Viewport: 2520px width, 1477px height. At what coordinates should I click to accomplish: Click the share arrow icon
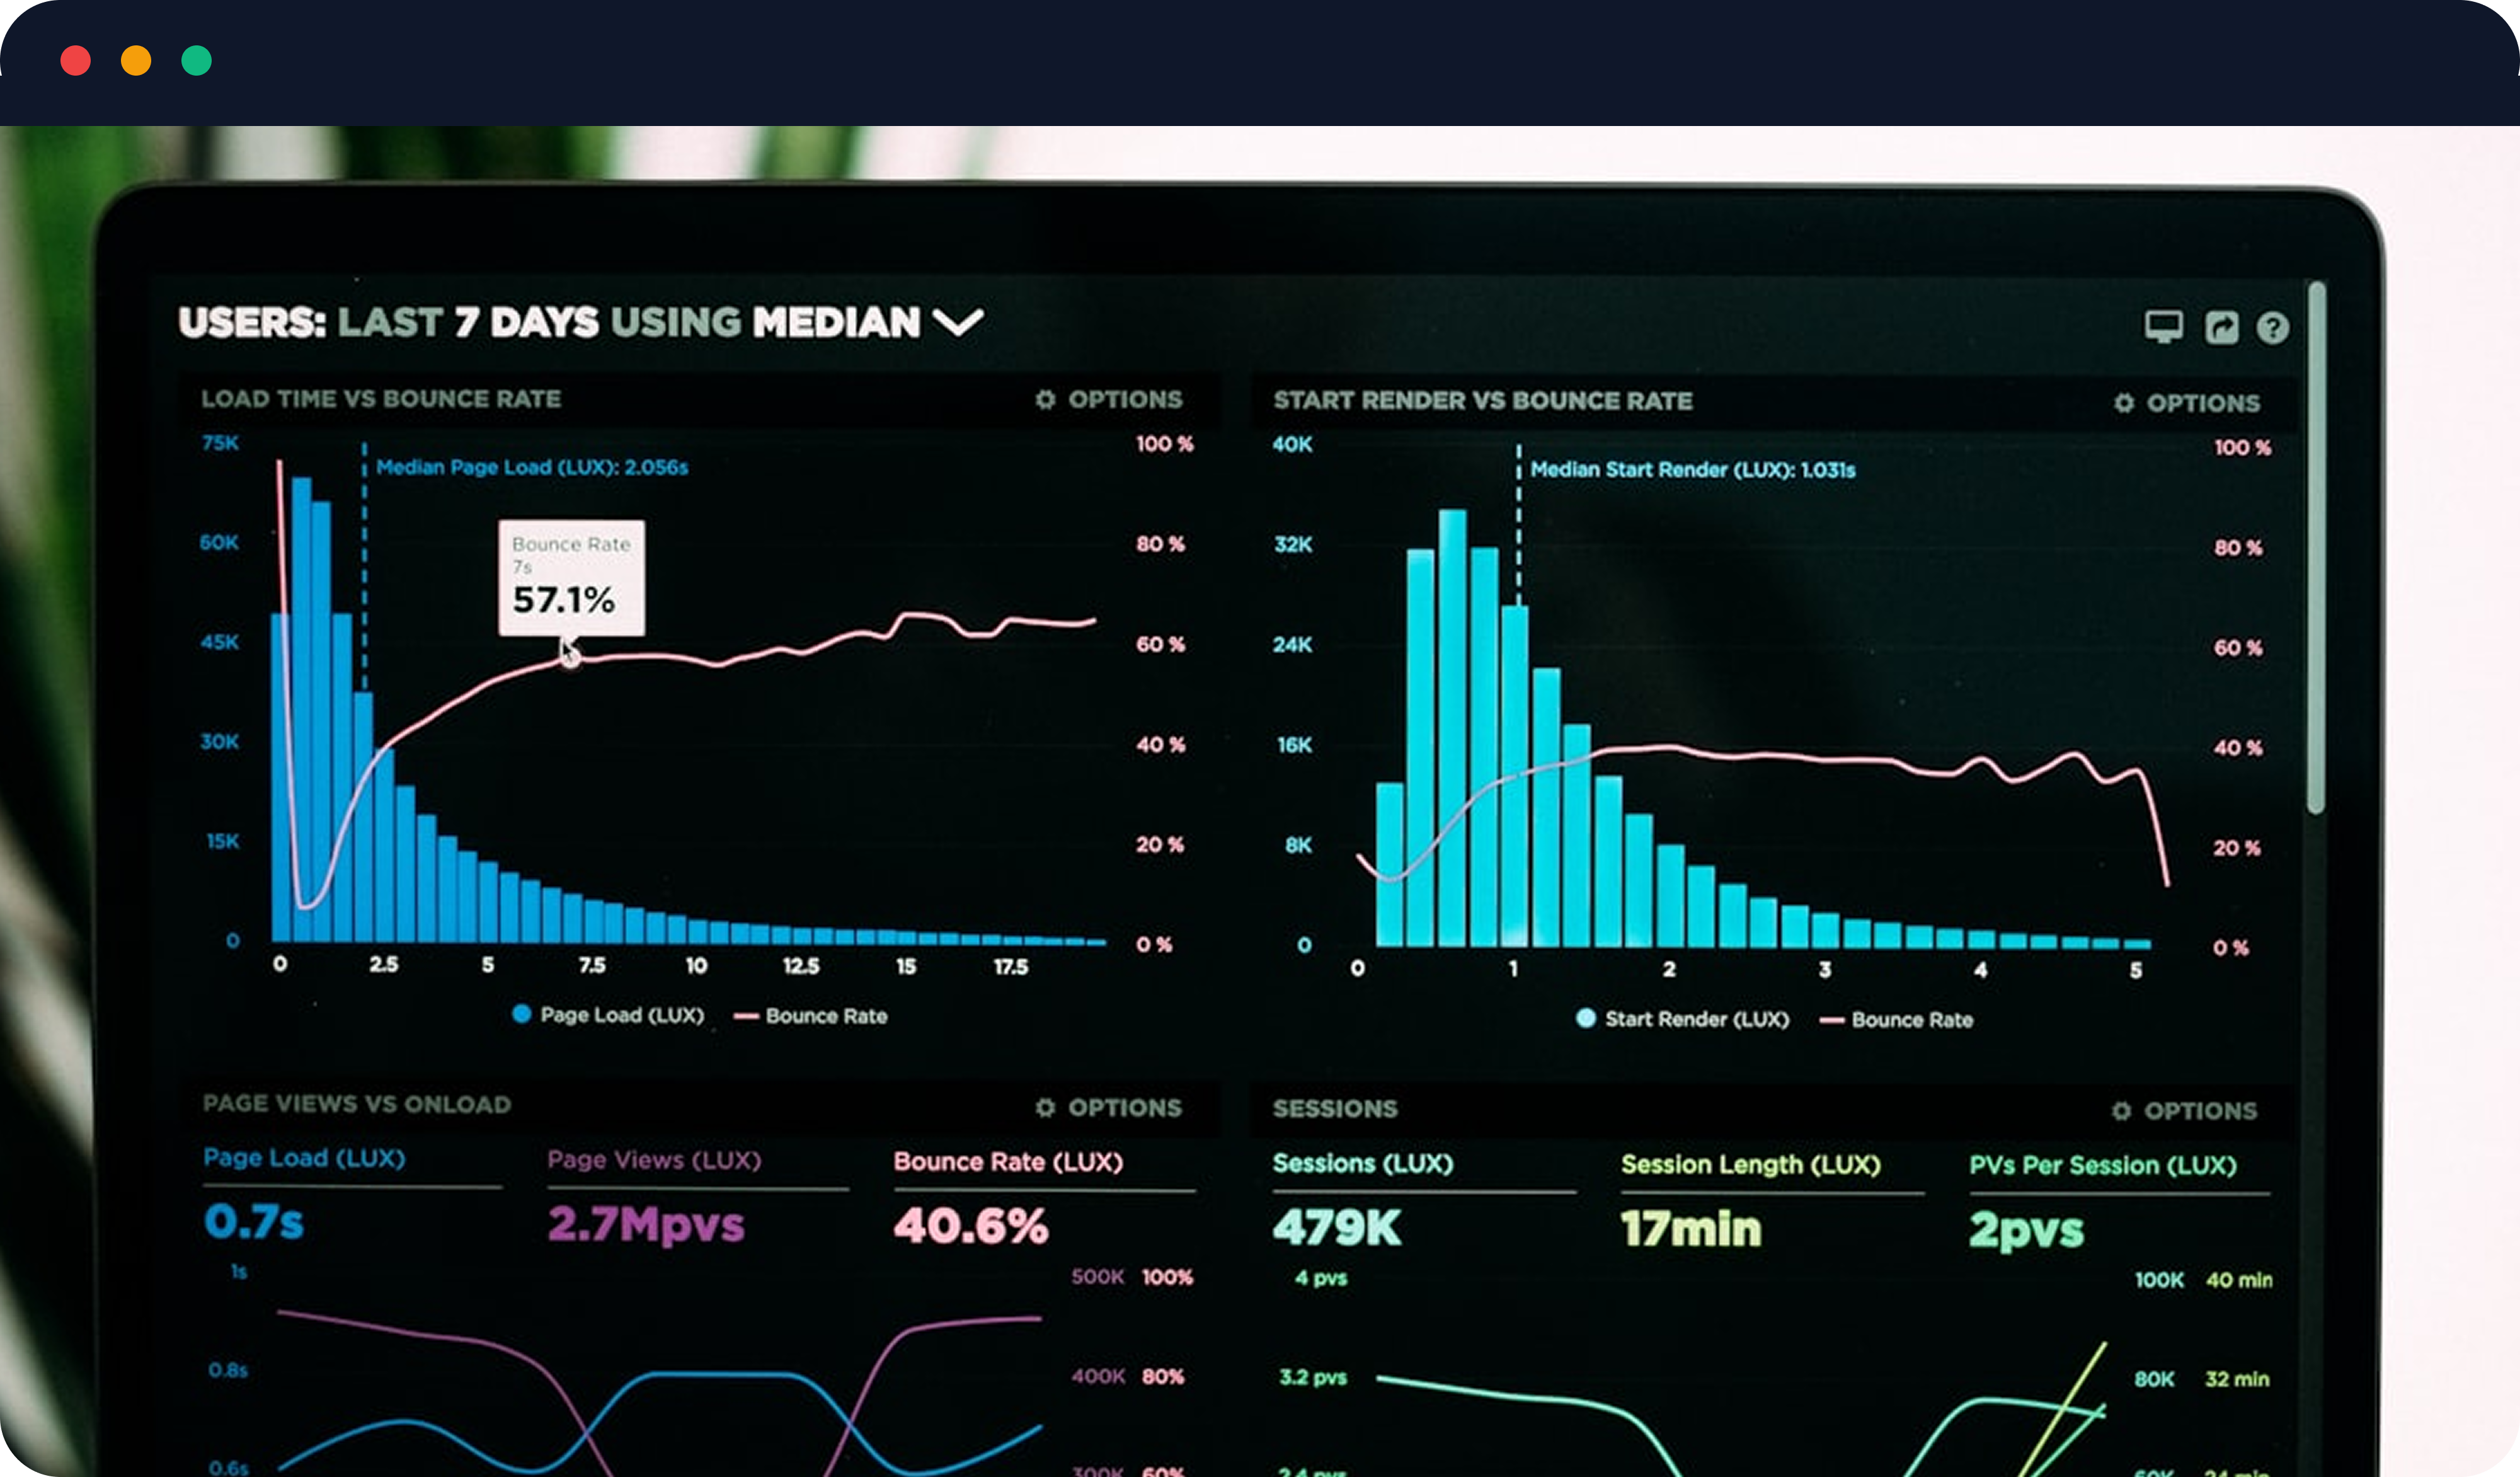coord(2221,327)
